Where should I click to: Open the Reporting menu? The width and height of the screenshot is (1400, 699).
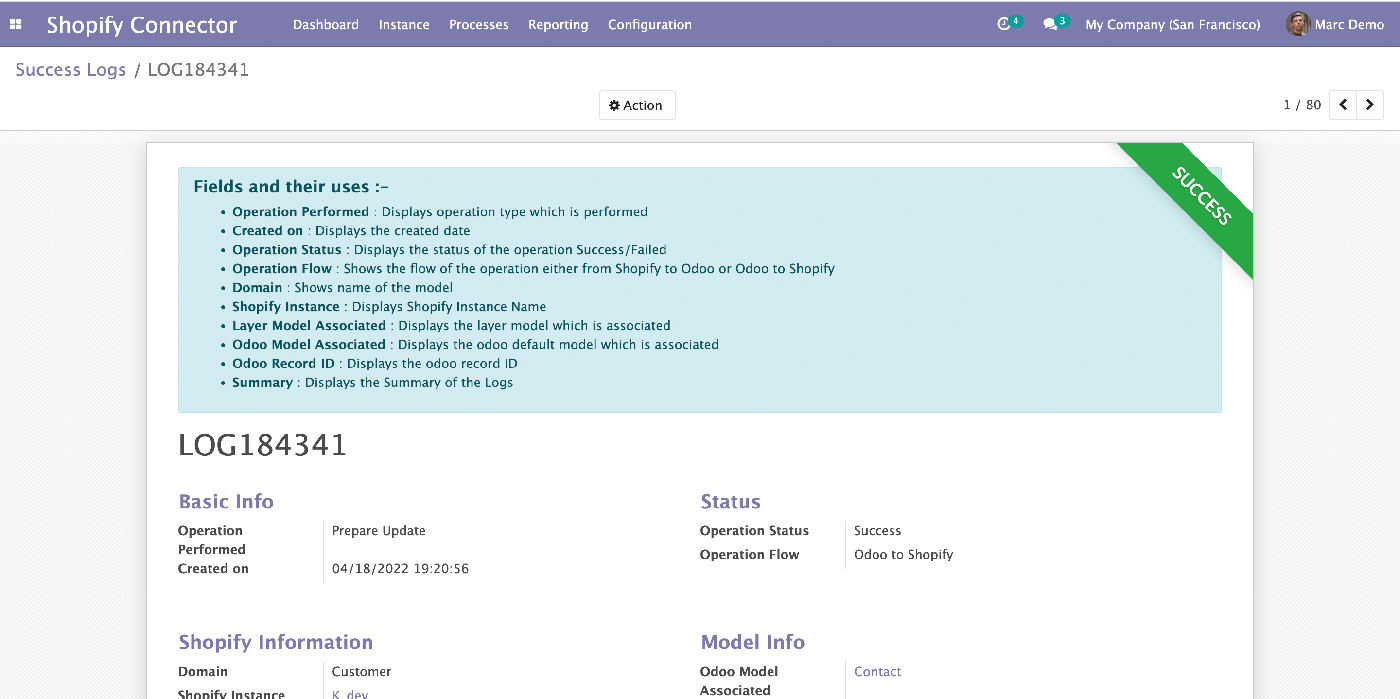point(558,24)
